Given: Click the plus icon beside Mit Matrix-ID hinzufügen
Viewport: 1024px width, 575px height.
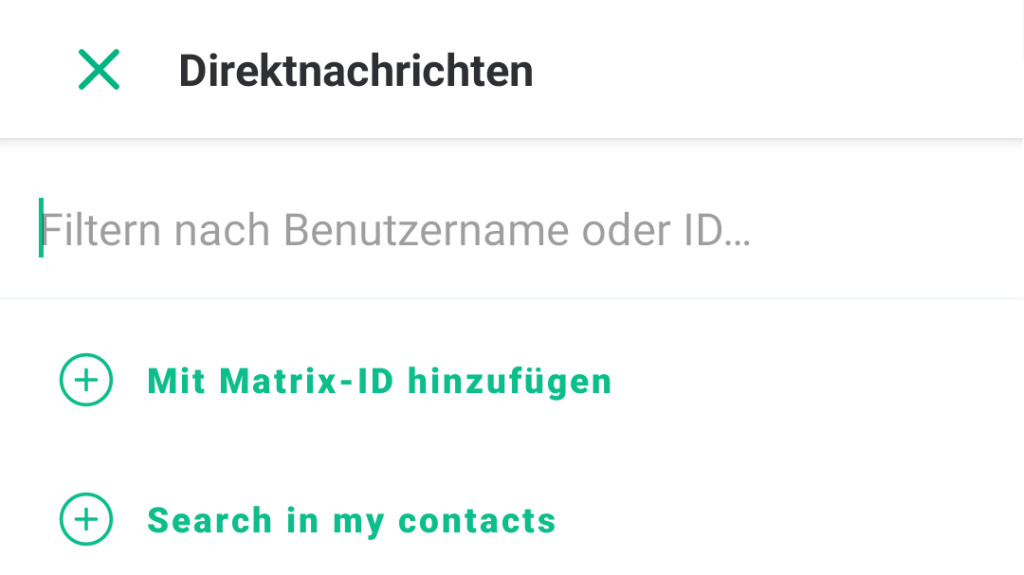Looking at the screenshot, I should (x=86, y=380).
